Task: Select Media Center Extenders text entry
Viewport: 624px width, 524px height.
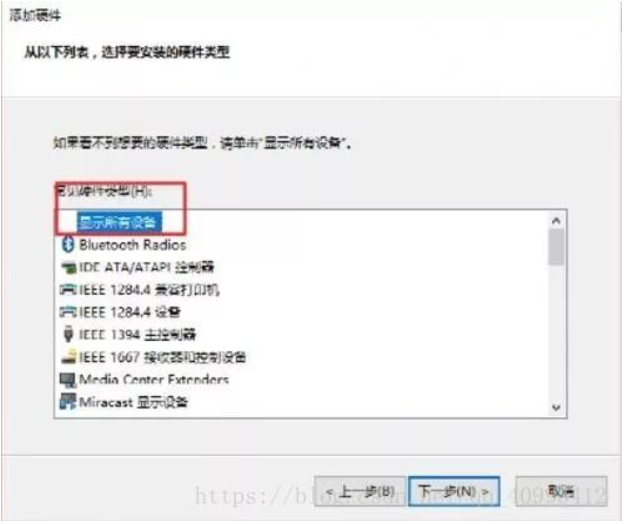Action: click(x=154, y=380)
